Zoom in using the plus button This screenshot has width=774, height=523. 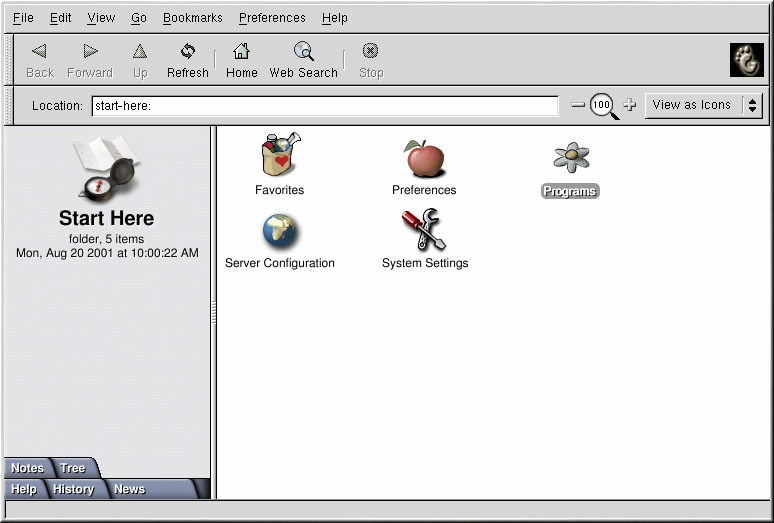630,105
